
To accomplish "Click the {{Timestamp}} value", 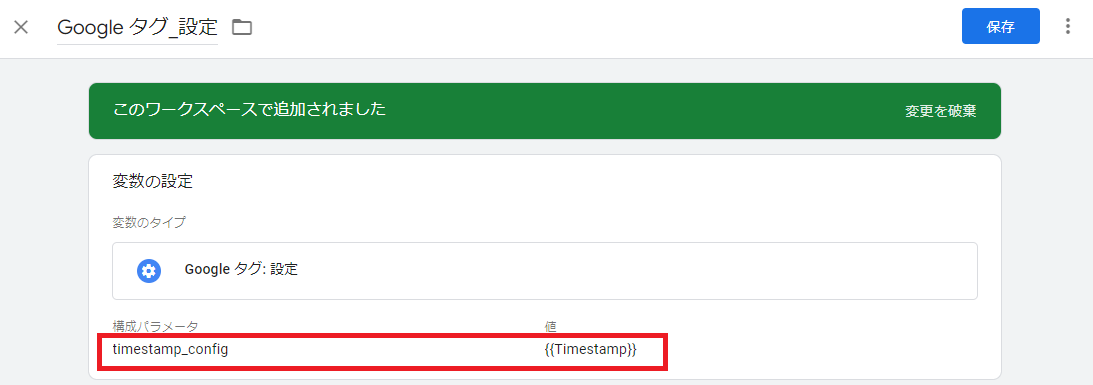I will (590, 349).
